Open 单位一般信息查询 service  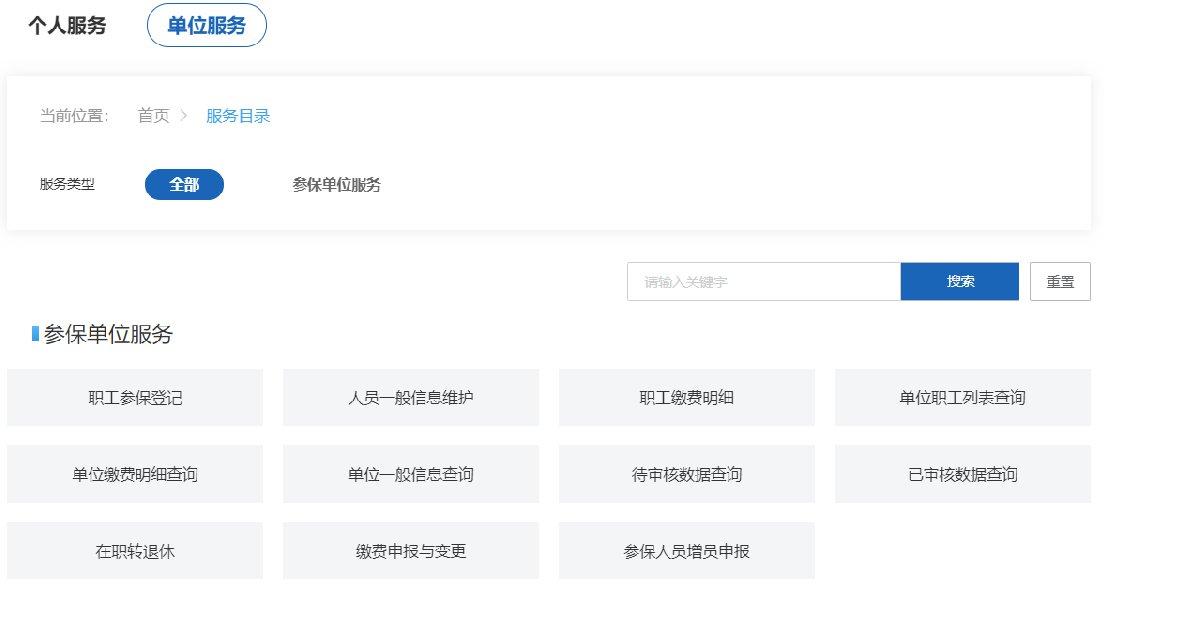[x=411, y=474]
